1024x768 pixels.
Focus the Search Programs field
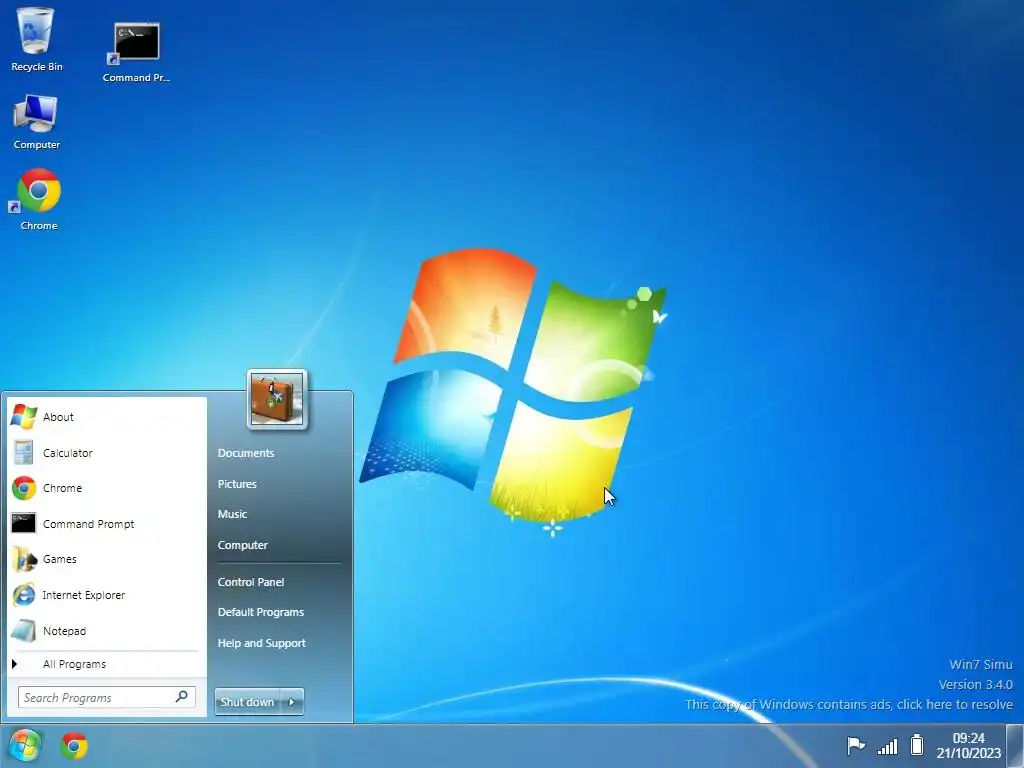106,697
